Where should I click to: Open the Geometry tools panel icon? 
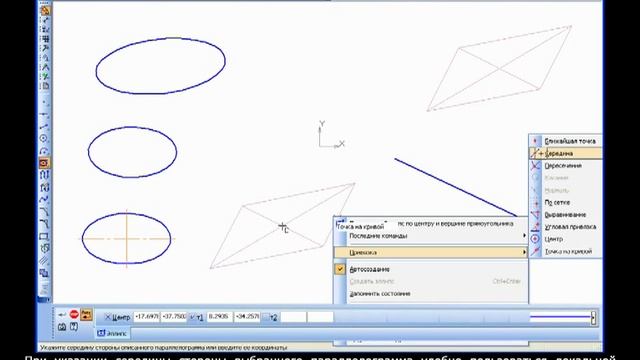coord(45,11)
